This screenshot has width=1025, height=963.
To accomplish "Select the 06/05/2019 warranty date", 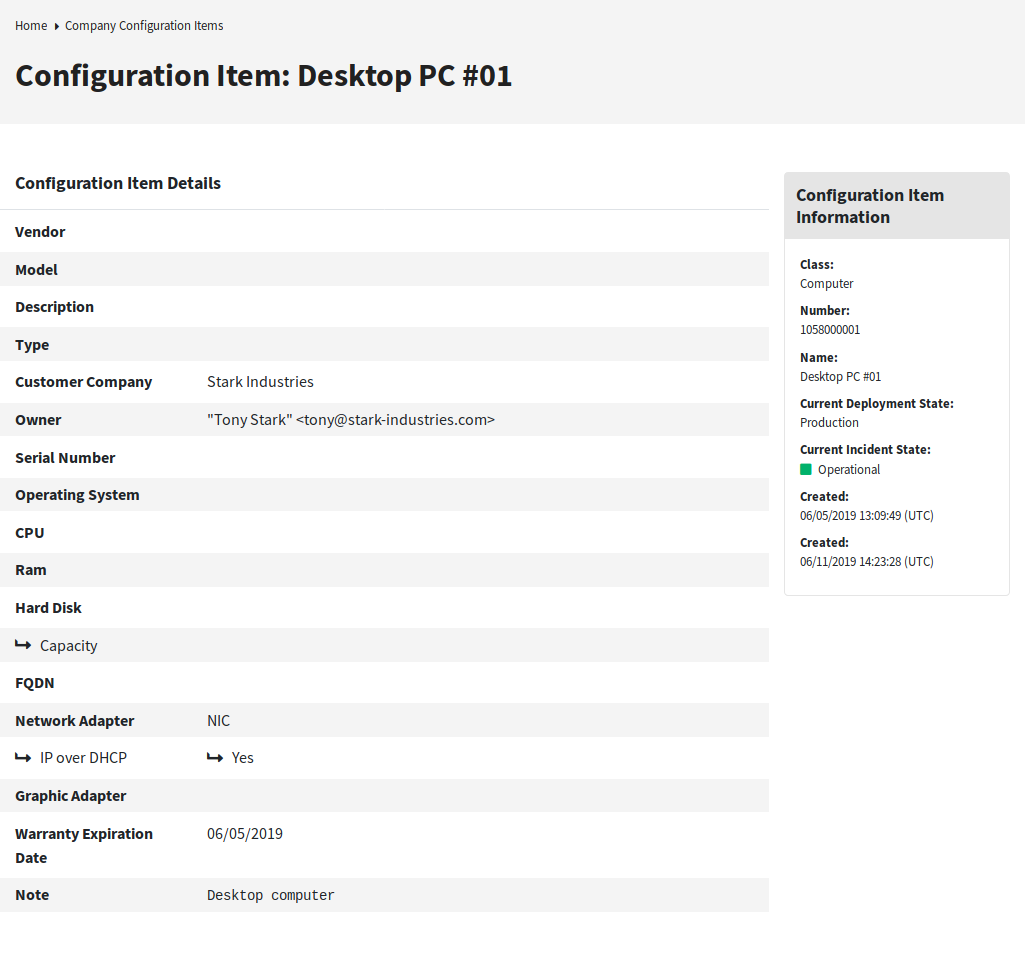I will 245,834.
